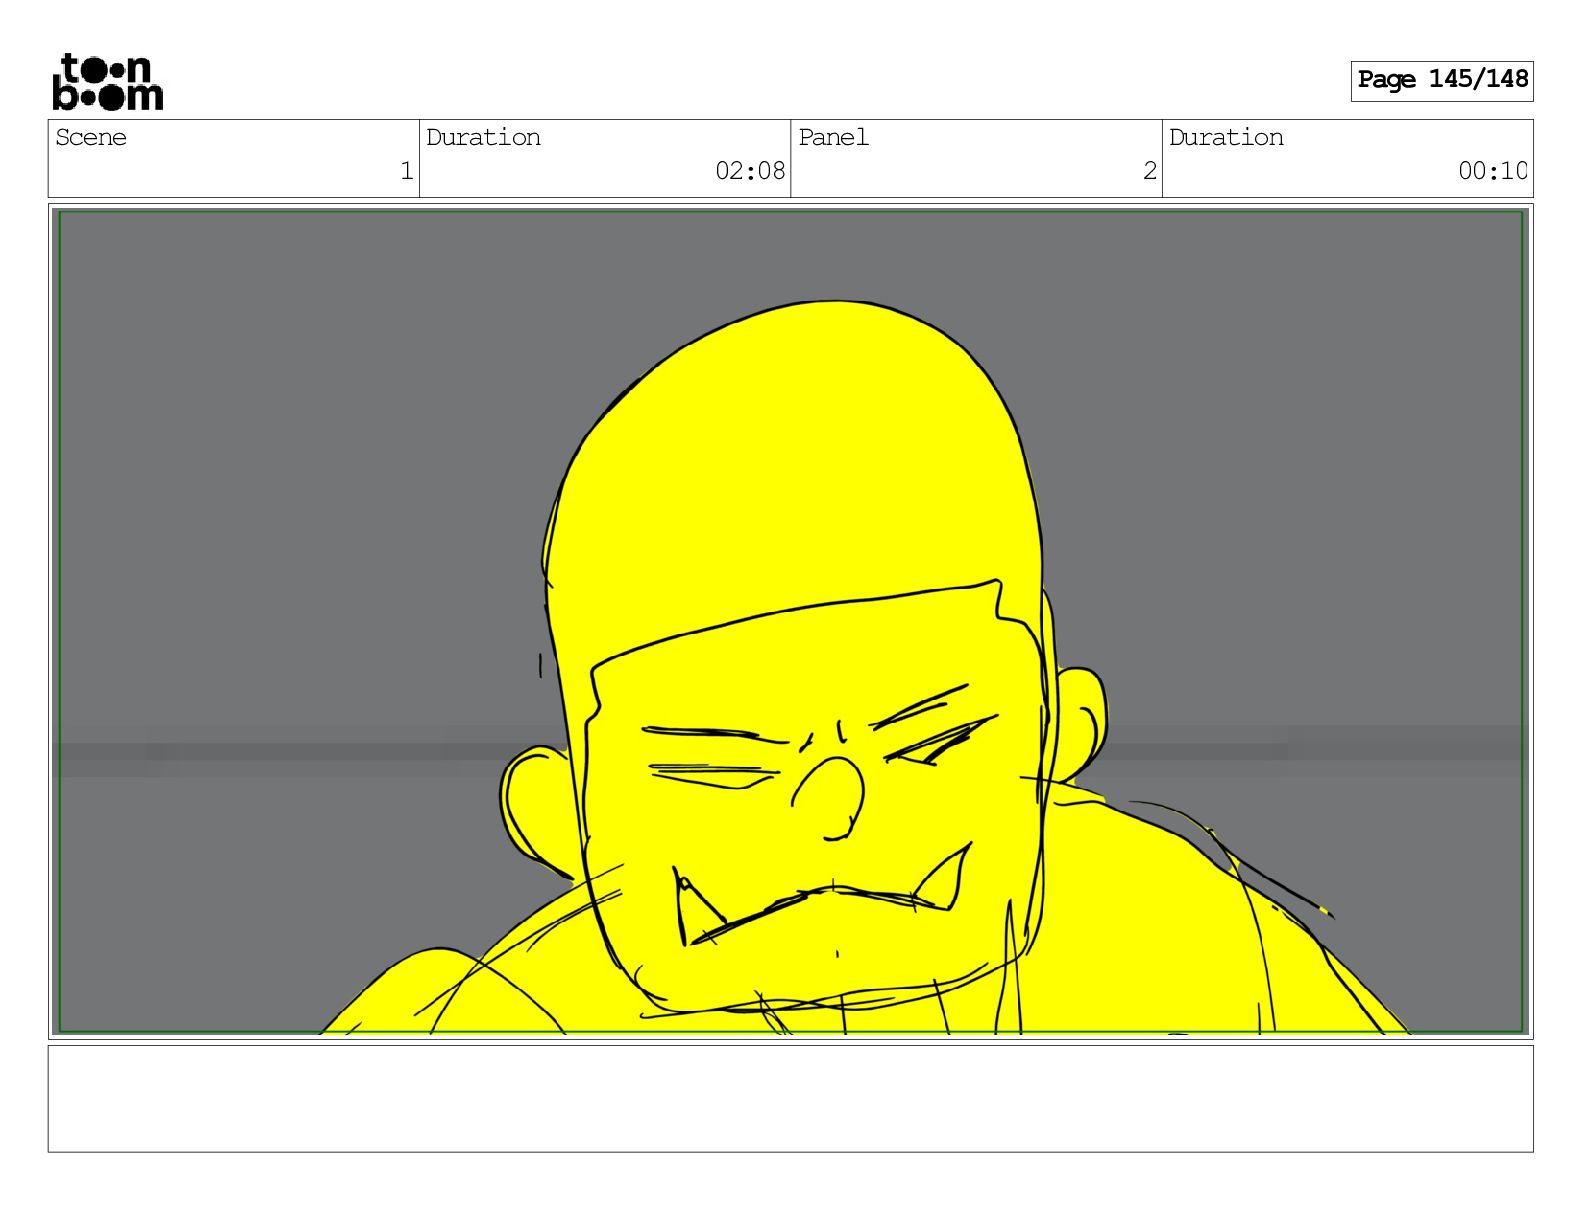Click the panel duration value 00:10
This screenshot has width=1584, height=1224.
(1492, 171)
